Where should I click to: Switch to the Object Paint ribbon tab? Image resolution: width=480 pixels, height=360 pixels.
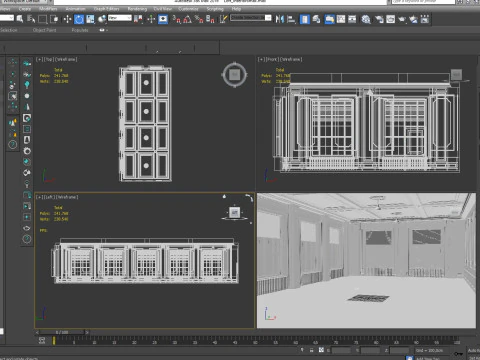coord(44,30)
